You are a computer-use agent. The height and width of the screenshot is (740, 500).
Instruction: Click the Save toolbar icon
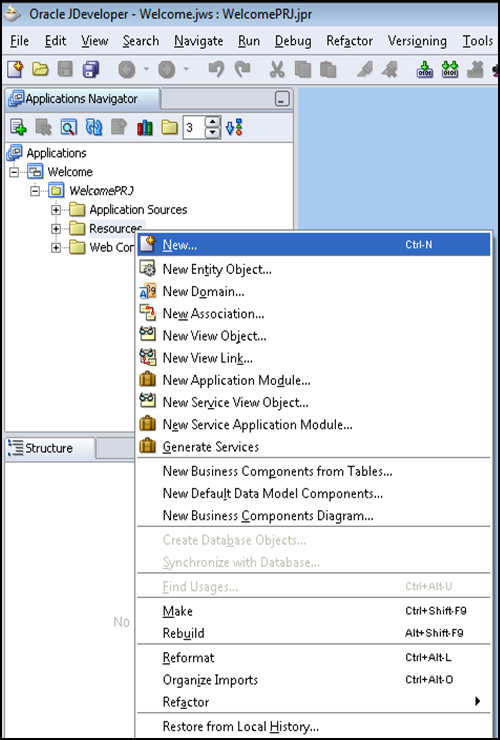pos(65,70)
